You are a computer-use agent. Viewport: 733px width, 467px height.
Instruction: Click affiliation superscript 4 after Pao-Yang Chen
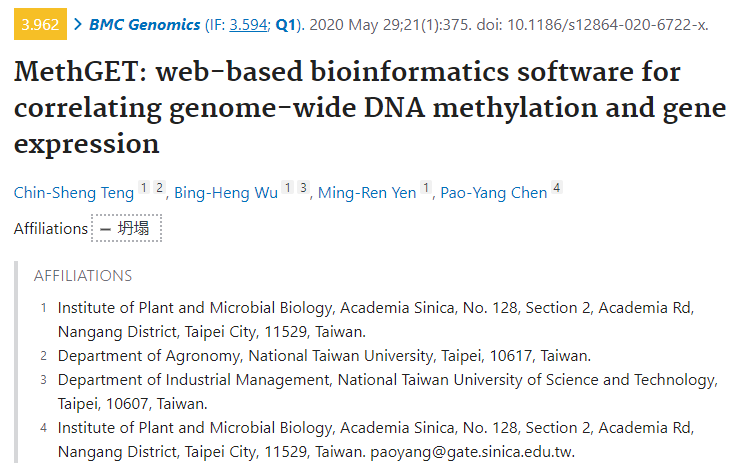tap(557, 187)
